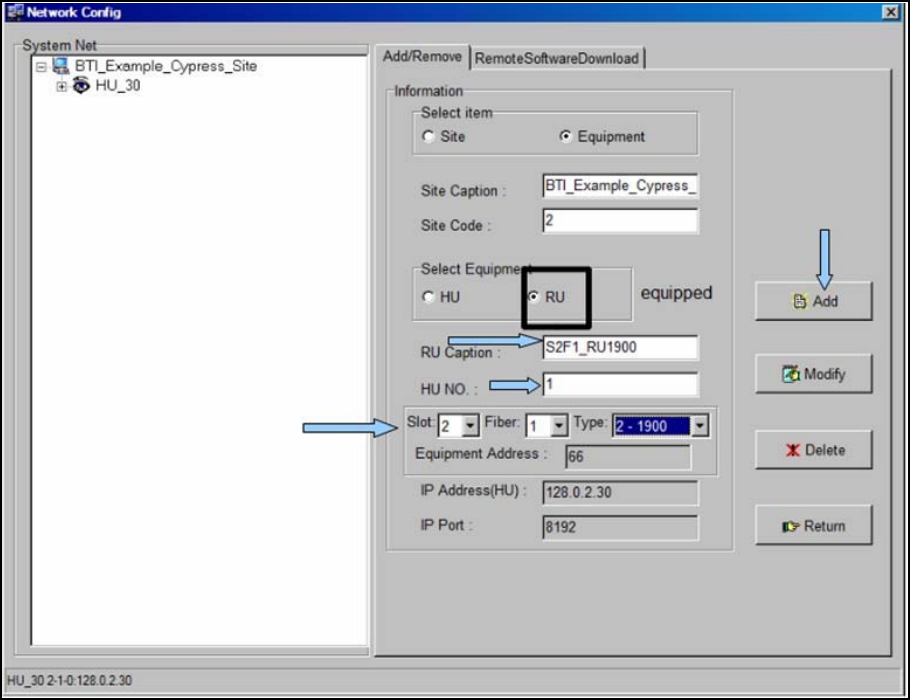This screenshot has width=910, height=700.
Task: Collapse the BTI_Example_Cypress_Site tree node
Action: click(x=41, y=67)
